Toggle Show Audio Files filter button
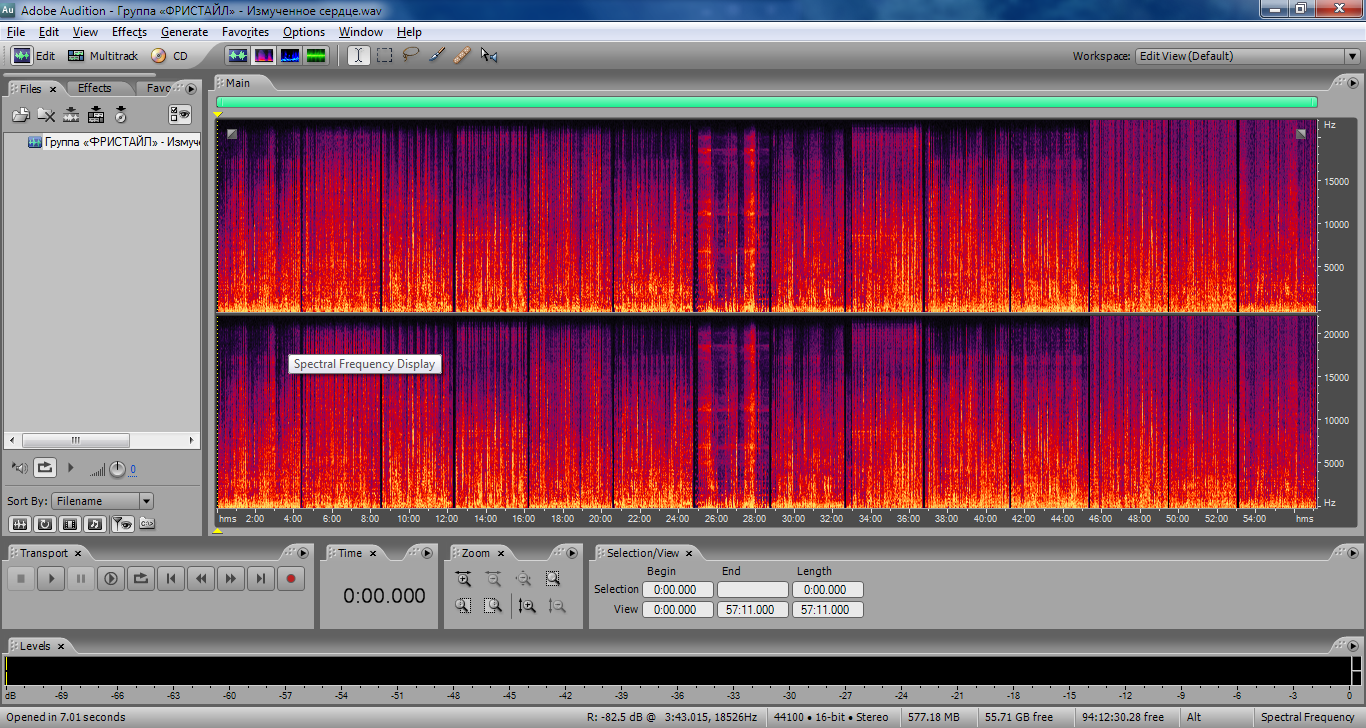Image resolution: width=1366 pixels, height=728 pixels. [x=20, y=523]
